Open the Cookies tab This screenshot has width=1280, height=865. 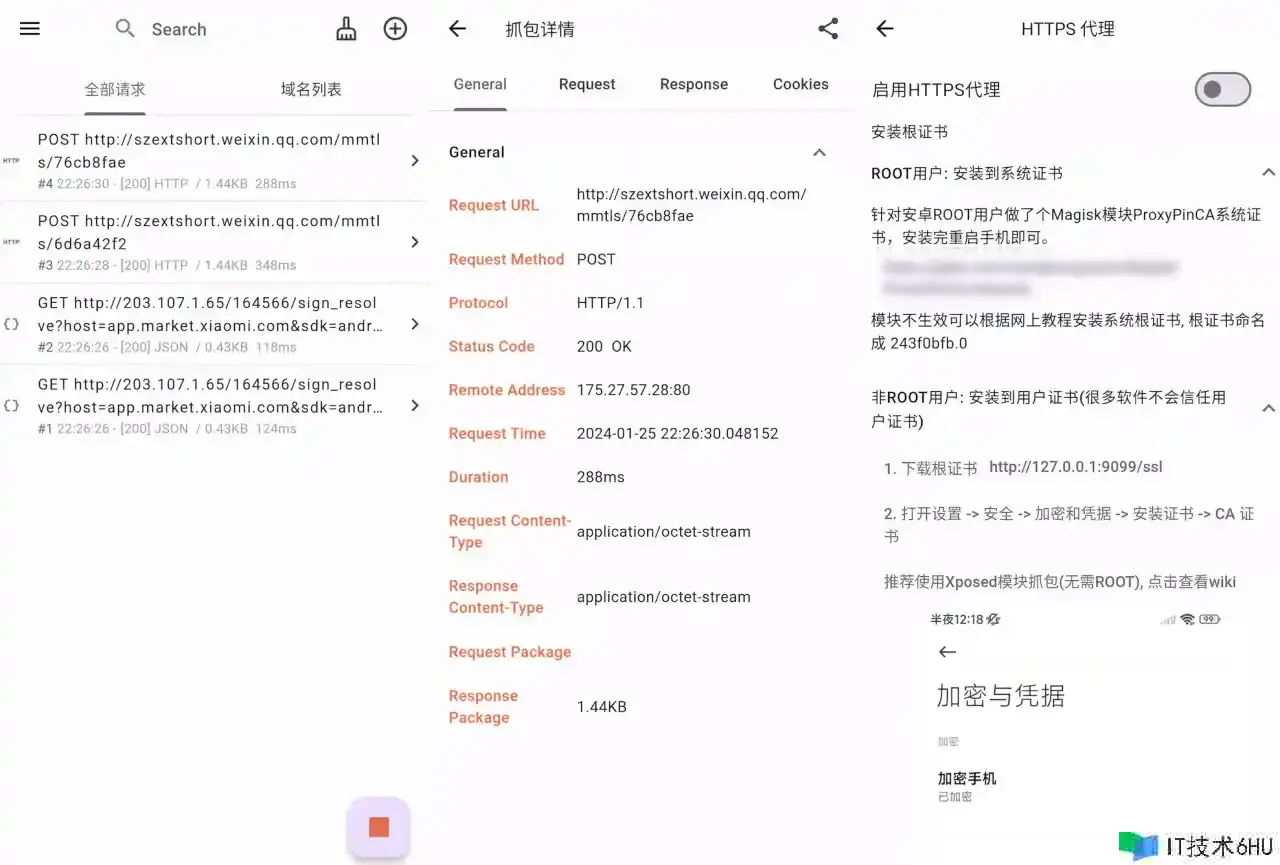[800, 84]
